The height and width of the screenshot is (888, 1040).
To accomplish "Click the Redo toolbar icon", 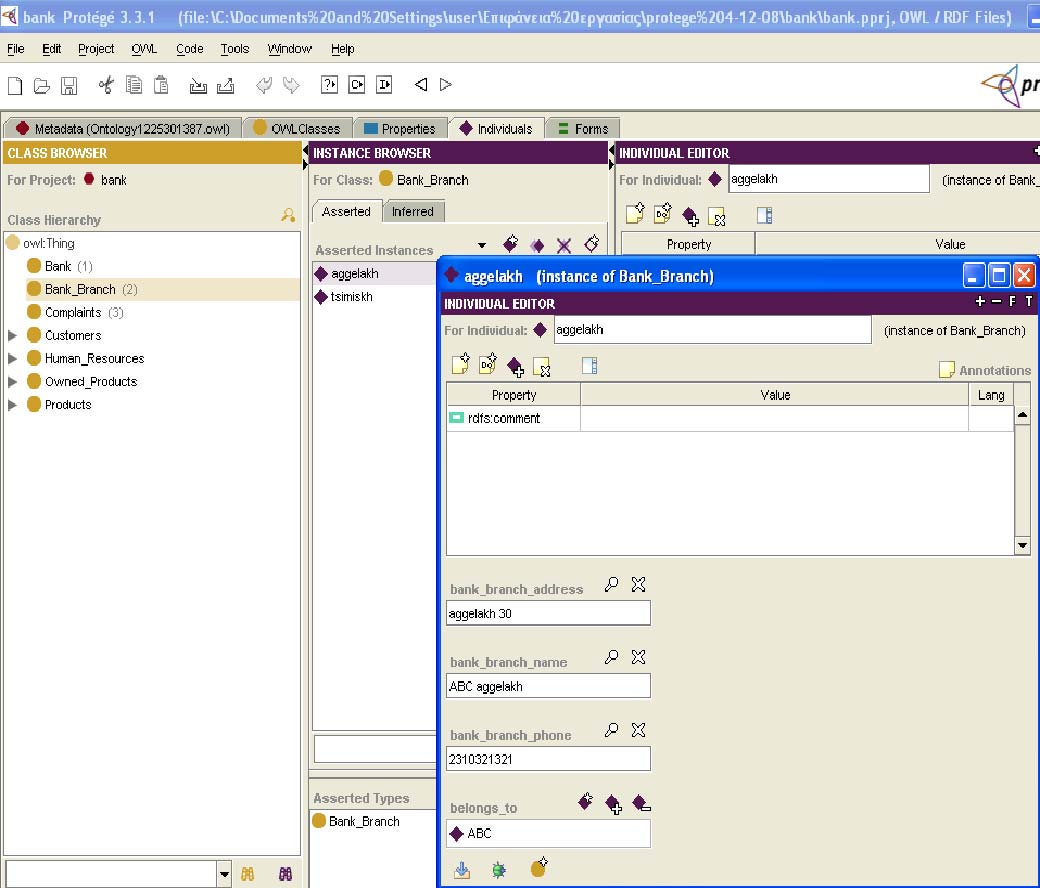I will [x=291, y=85].
